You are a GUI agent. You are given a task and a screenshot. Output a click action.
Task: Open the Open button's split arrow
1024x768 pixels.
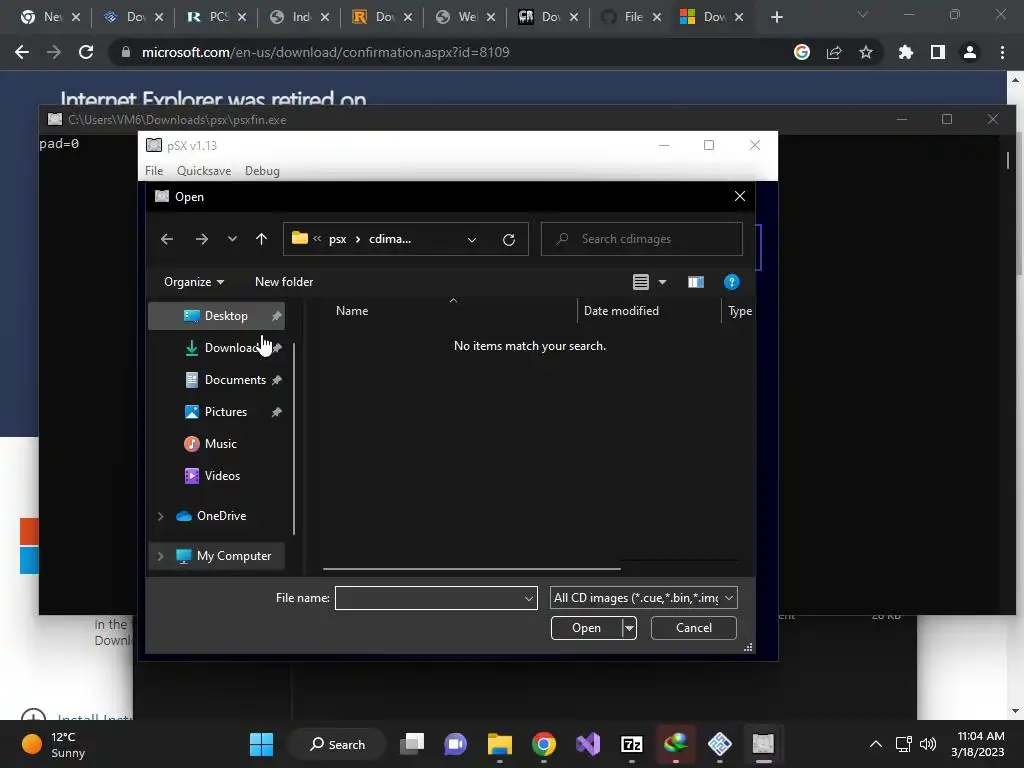[629, 628]
